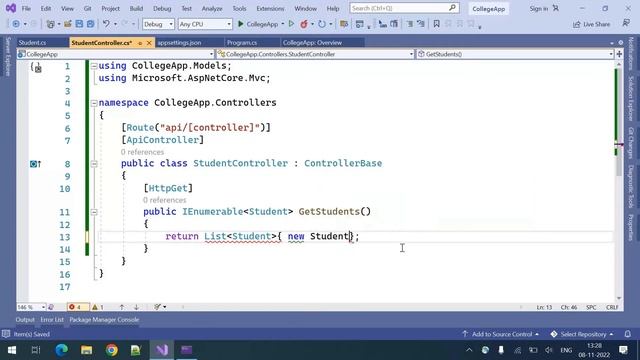Click the Sign in link

pos(539,8)
